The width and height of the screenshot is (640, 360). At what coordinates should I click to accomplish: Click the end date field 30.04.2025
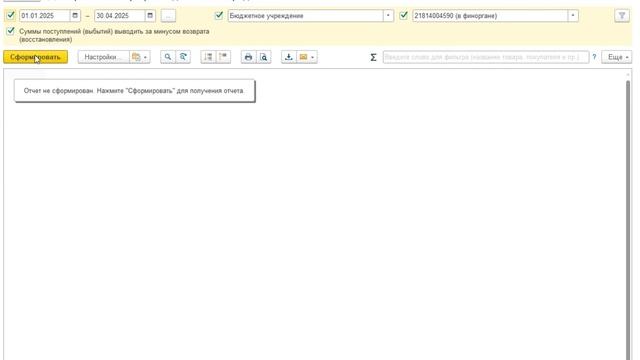point(119,16)
